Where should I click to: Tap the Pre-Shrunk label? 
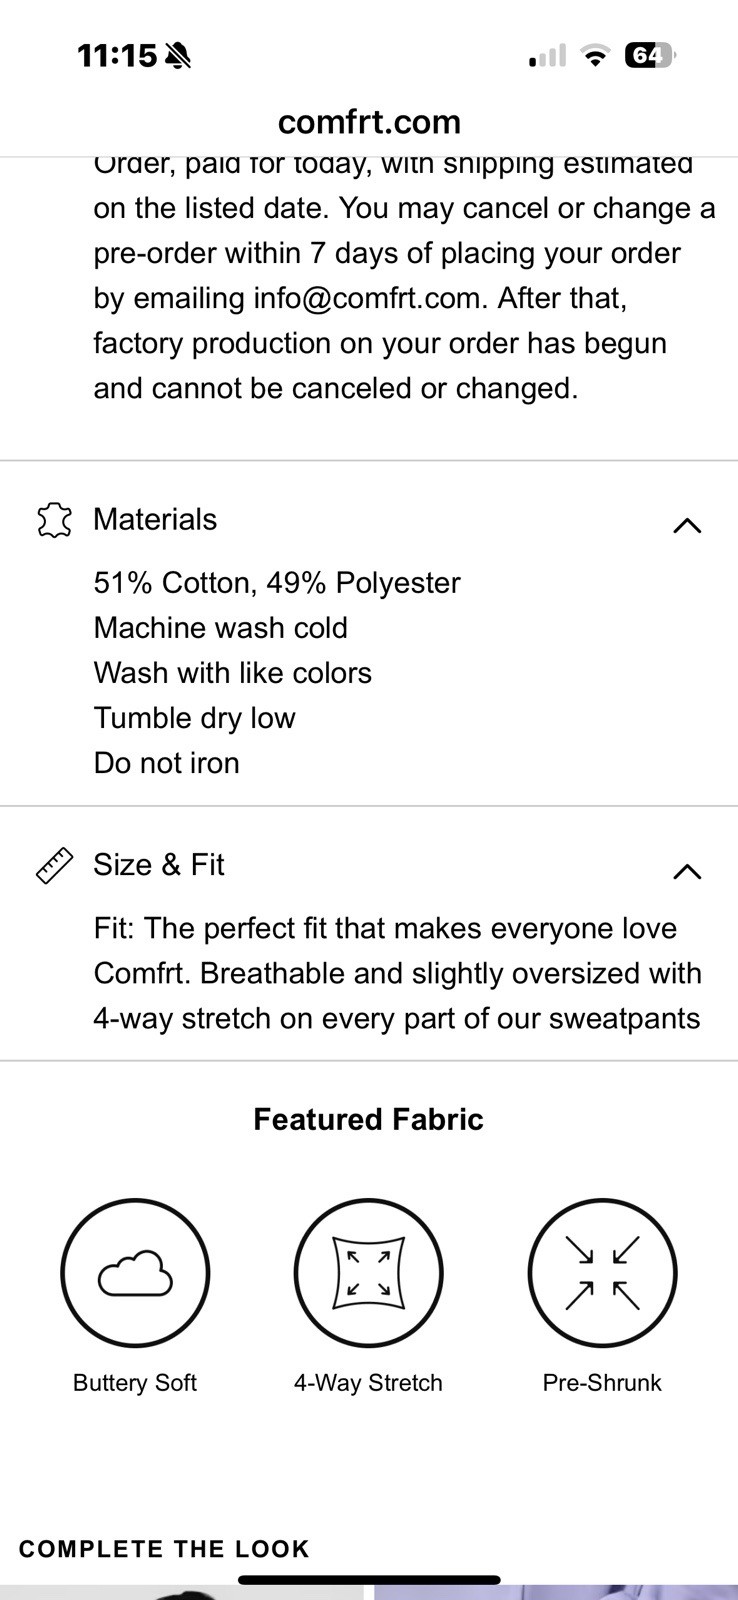[602, 1383]
